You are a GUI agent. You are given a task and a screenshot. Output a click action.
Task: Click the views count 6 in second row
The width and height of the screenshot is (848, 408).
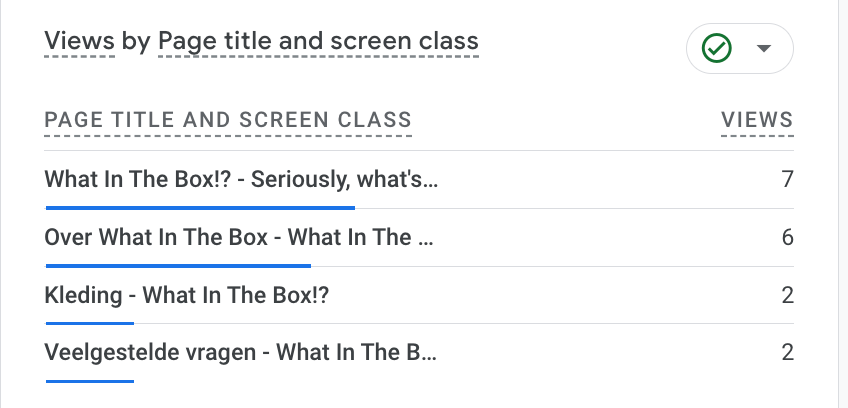pyautogui.click(x=787, y=238)
